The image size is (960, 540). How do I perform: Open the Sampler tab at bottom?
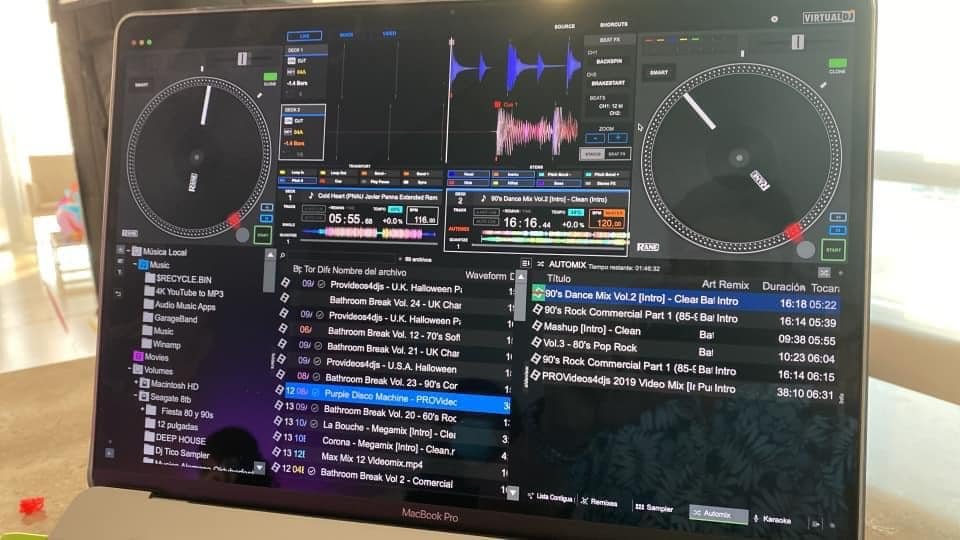point(654,508)
